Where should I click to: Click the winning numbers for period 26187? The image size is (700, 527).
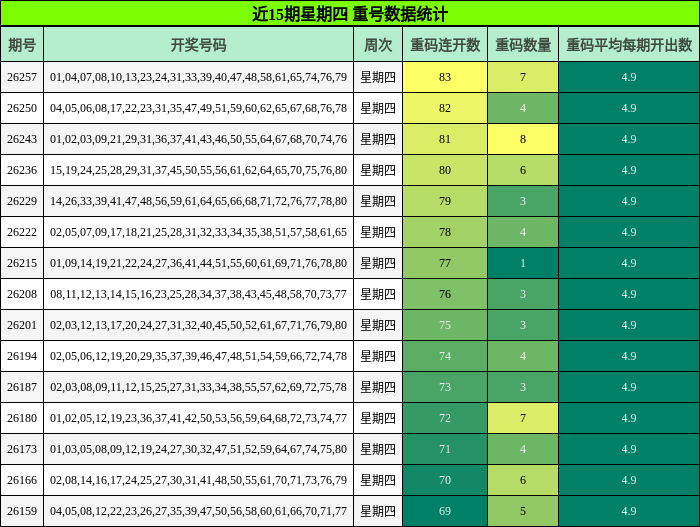coord(199,387)
